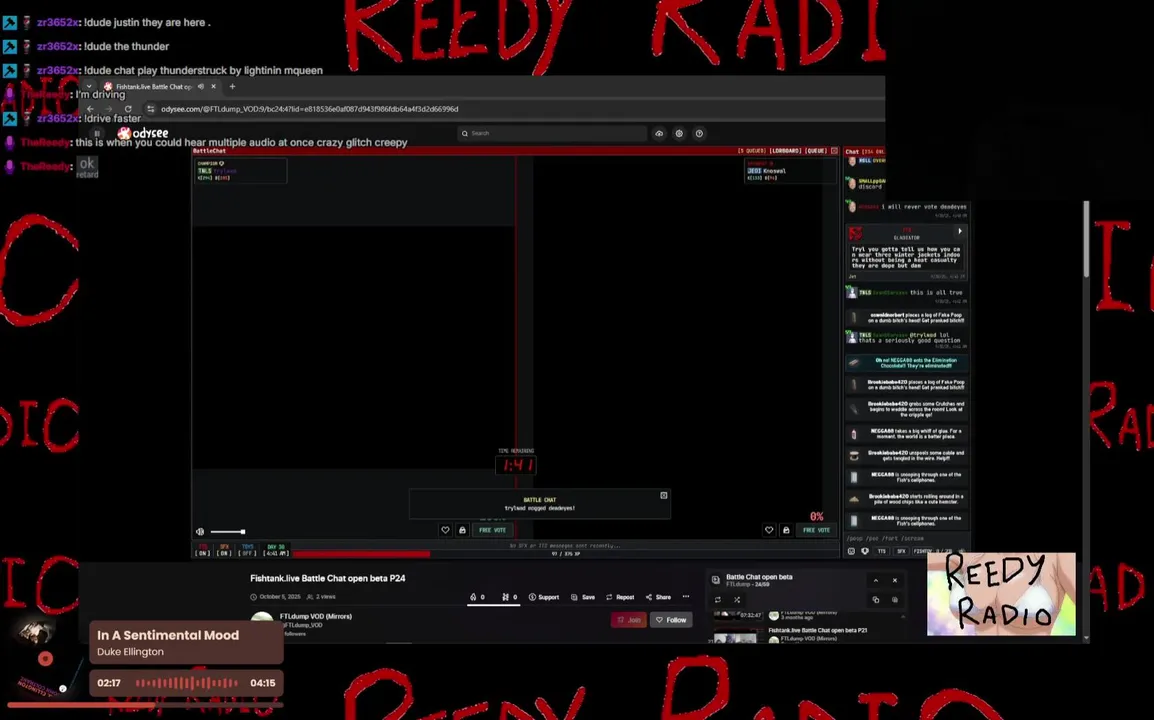Click the TTS button below chat
1154x720 pixels.
(x=881, y=551)
